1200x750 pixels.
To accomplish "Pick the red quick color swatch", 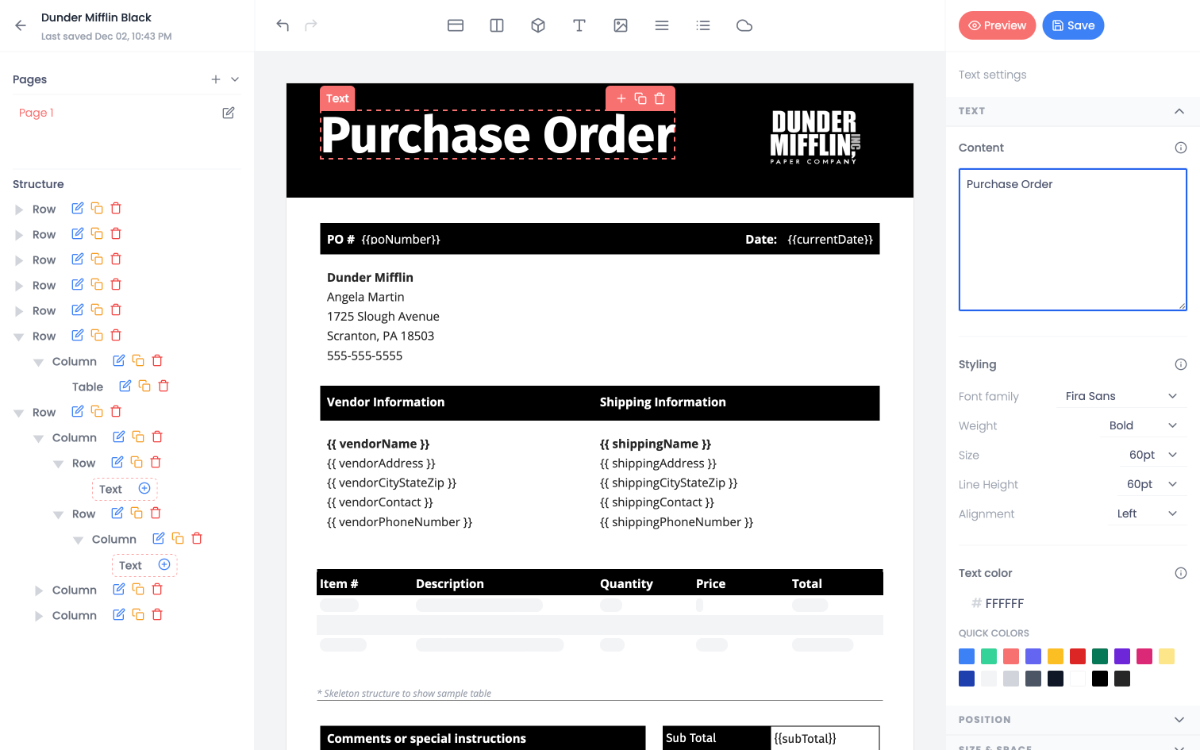I will click(x=1078, y=656).
